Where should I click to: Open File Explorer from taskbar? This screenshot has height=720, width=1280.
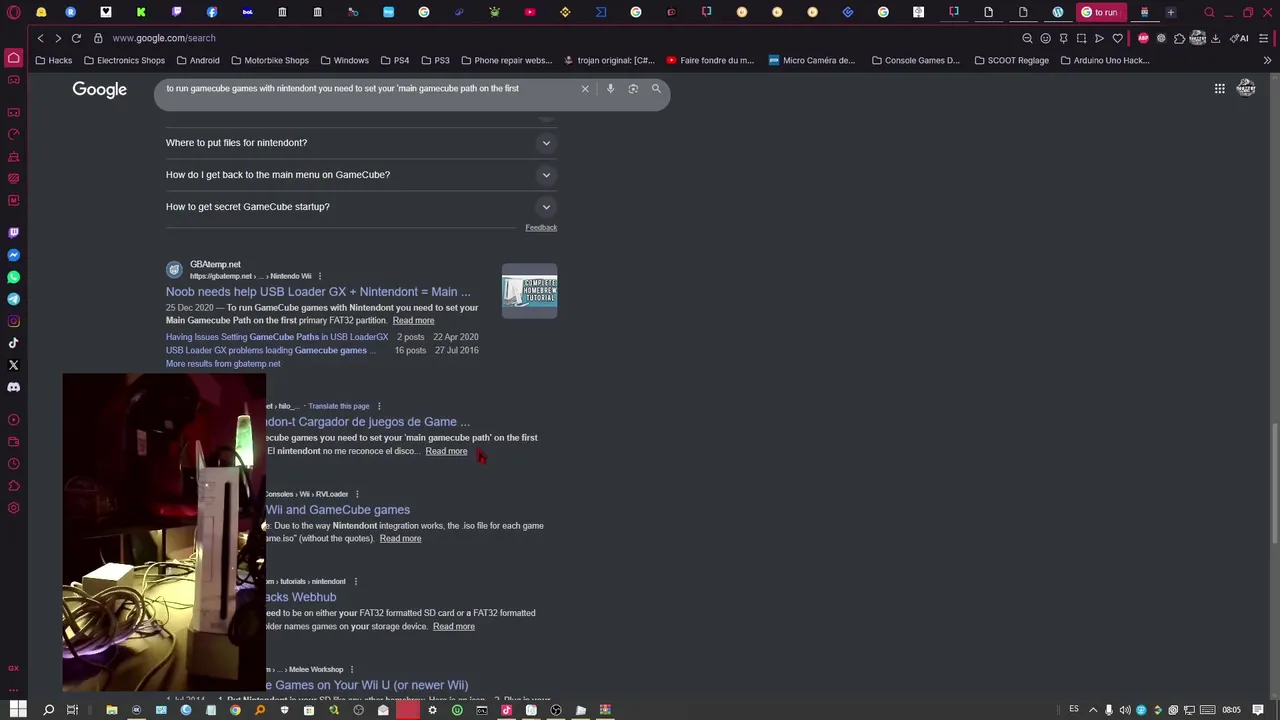click(112, 710)
